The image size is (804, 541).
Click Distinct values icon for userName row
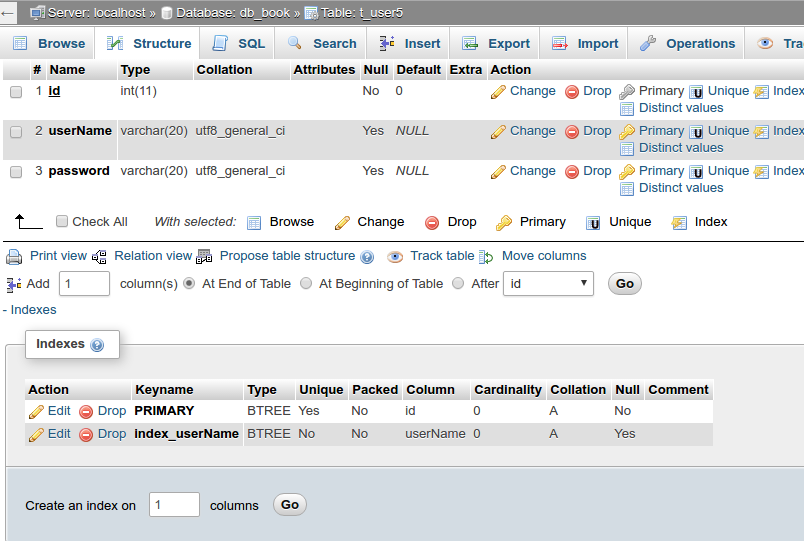tap(627, 148)
